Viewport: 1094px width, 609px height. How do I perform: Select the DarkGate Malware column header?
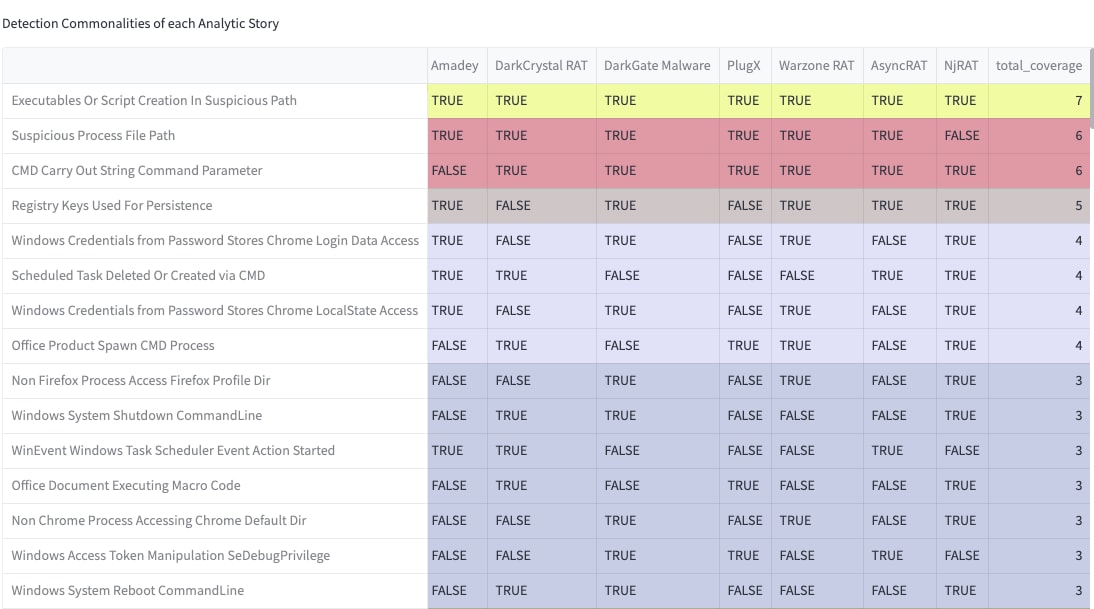(x=657, y=66)
